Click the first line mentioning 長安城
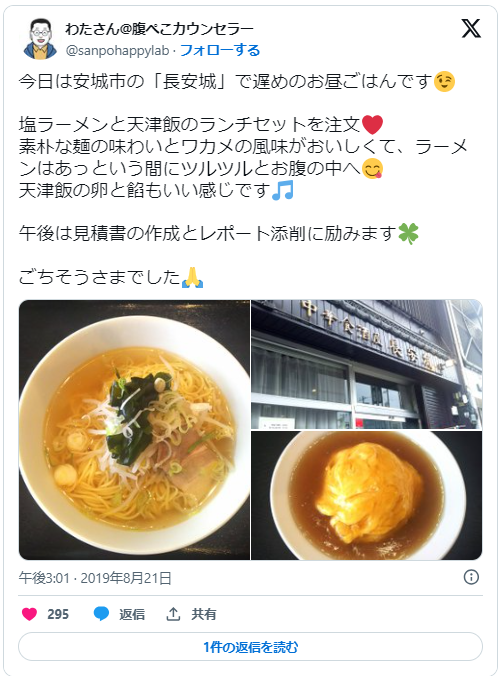The height and width of the screenshot is (685, 502). (x=237, y=82)
